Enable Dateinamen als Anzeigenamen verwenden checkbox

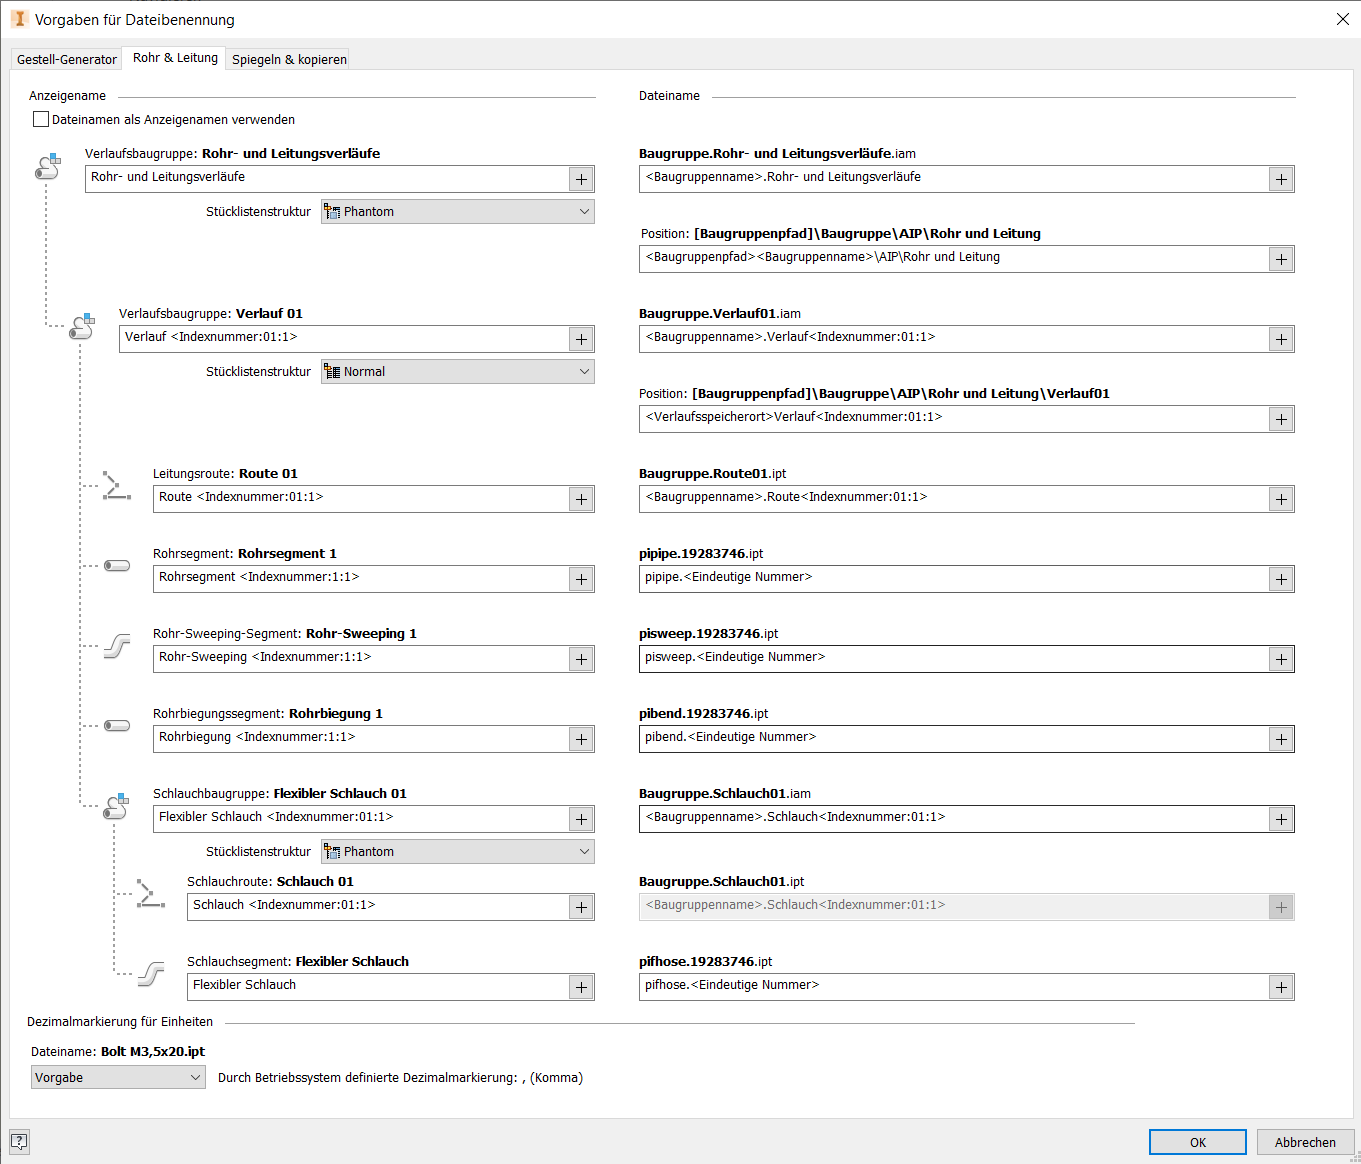point(41,120)
